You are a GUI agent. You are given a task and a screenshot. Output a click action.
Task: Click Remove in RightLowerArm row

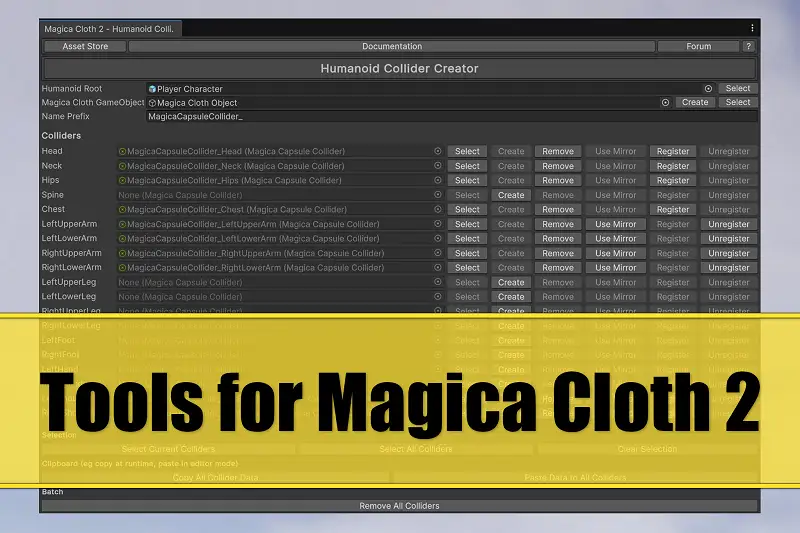click(x=558, y=268)
